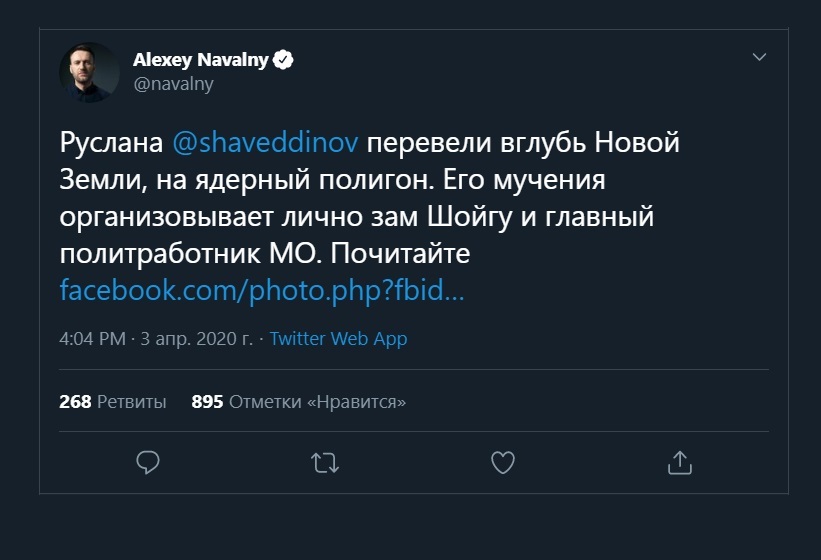Open the share tweet icon
Screen dimensions: 821x560
(679, 462)
